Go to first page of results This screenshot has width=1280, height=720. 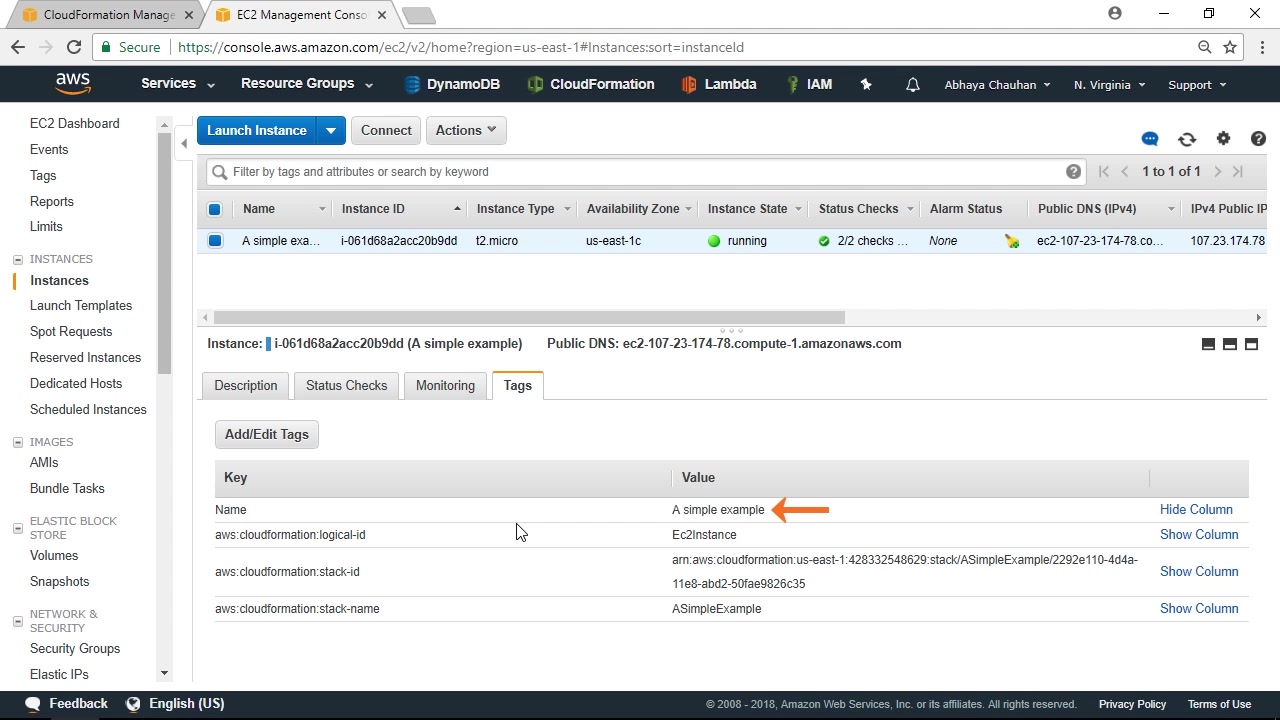(1104, 172)
